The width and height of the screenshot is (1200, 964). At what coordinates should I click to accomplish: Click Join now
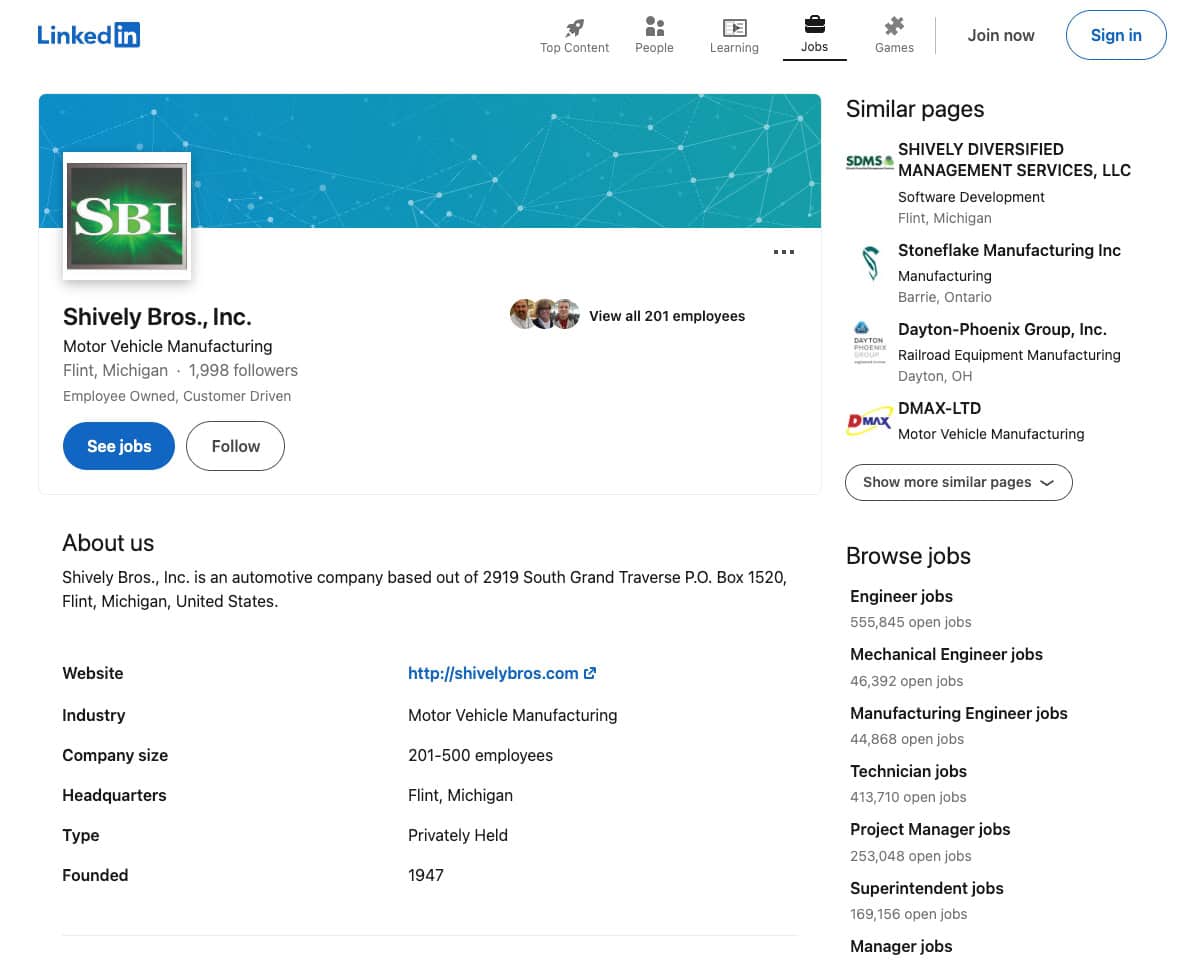click(x=1000, y=35)
